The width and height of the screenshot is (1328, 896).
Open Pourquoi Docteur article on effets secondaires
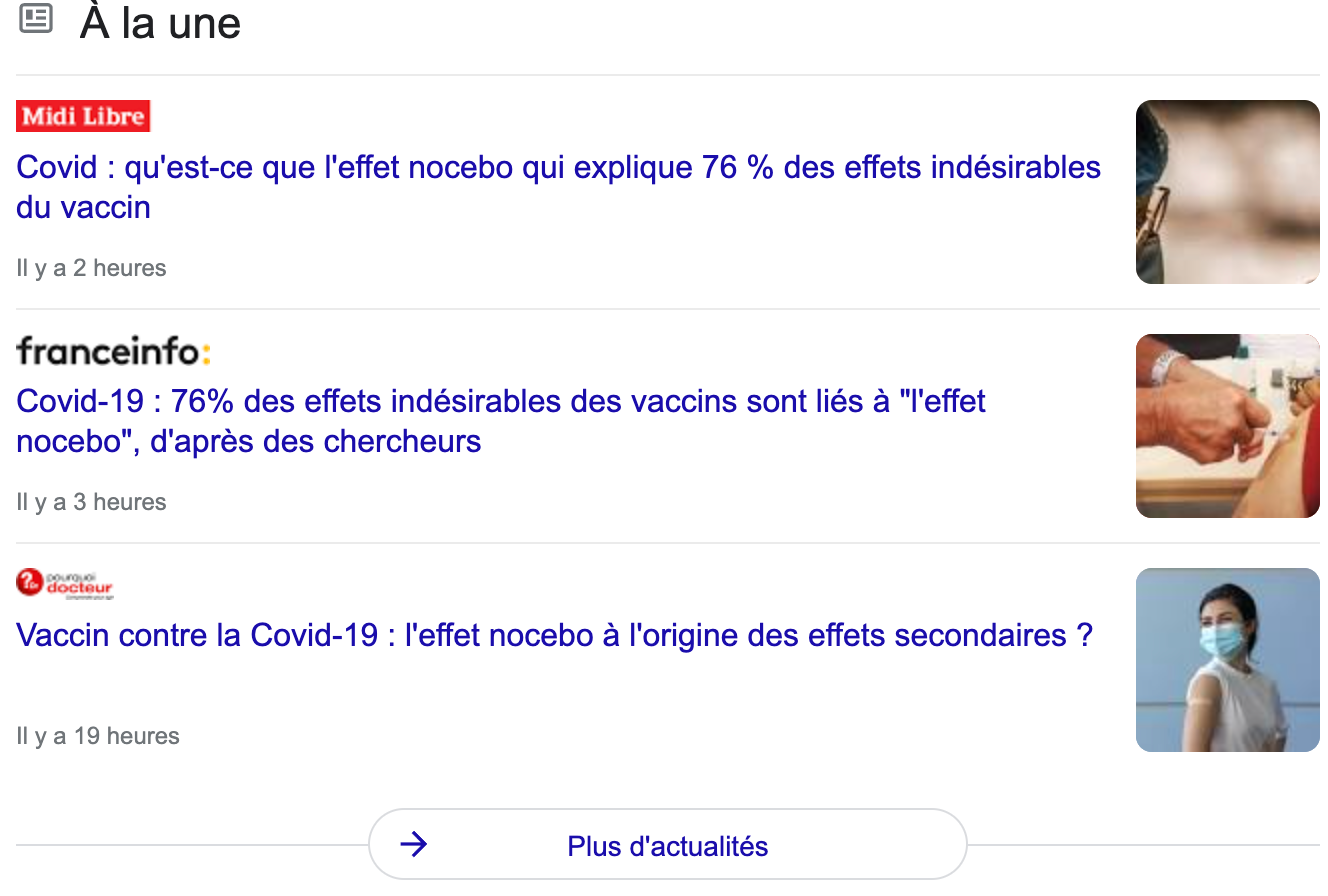pyautogui.click(x=554, y=635)
